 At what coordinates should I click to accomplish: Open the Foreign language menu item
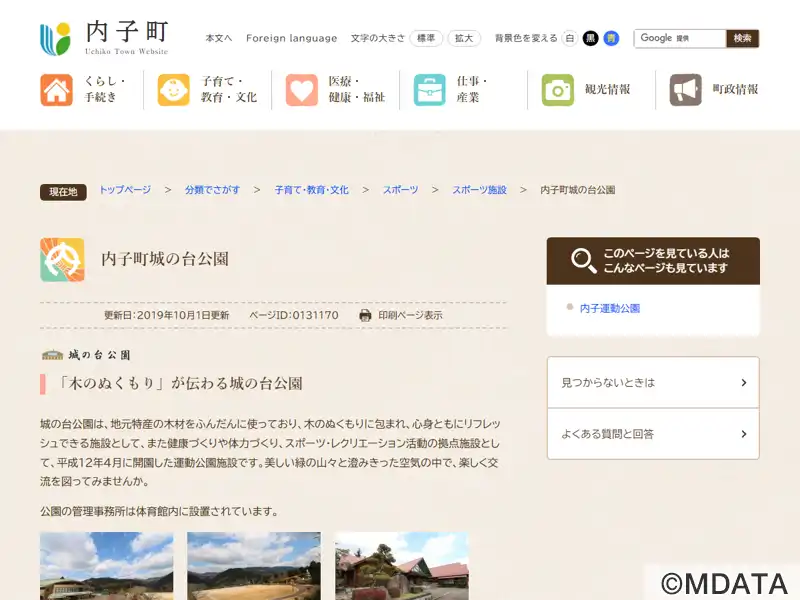[x=291, y=38]
